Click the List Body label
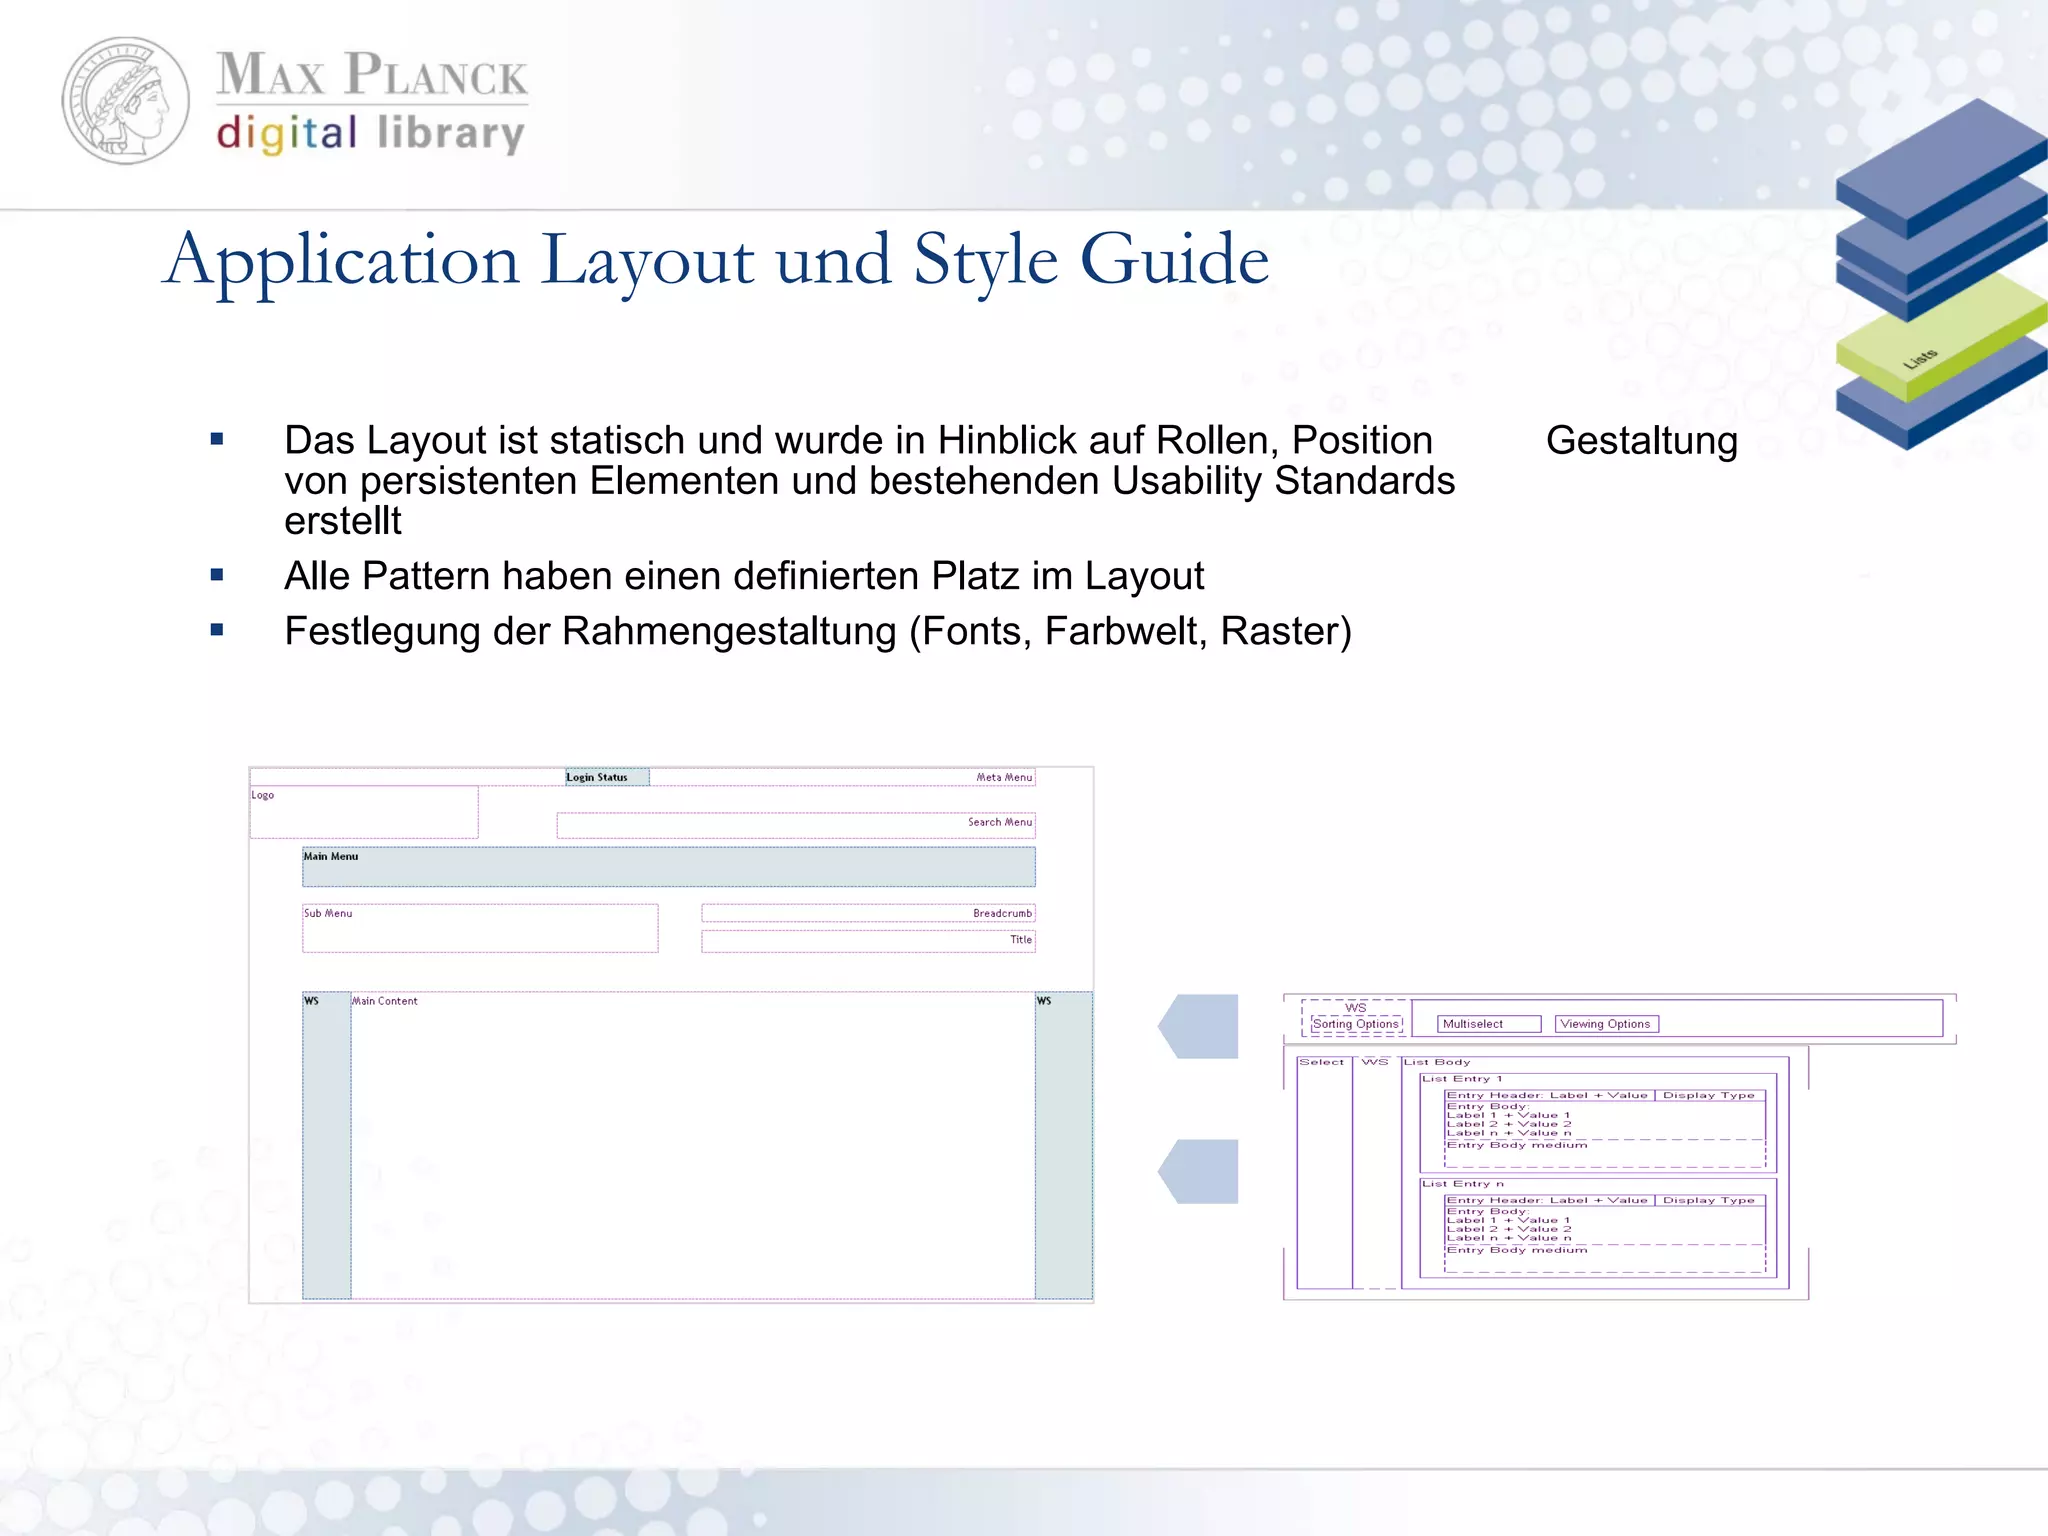This screenshot has height=1536, width=2048. tap(1436, 1062)
